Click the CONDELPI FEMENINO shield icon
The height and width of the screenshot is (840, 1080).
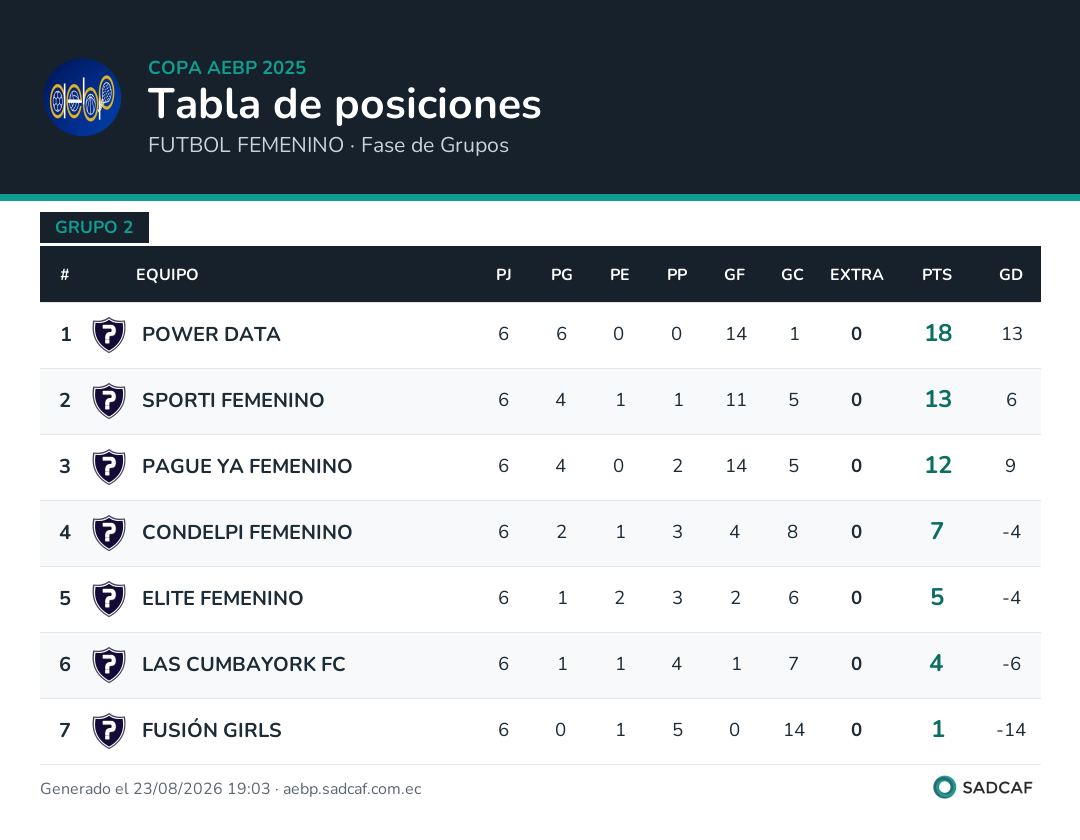[109, 533]
